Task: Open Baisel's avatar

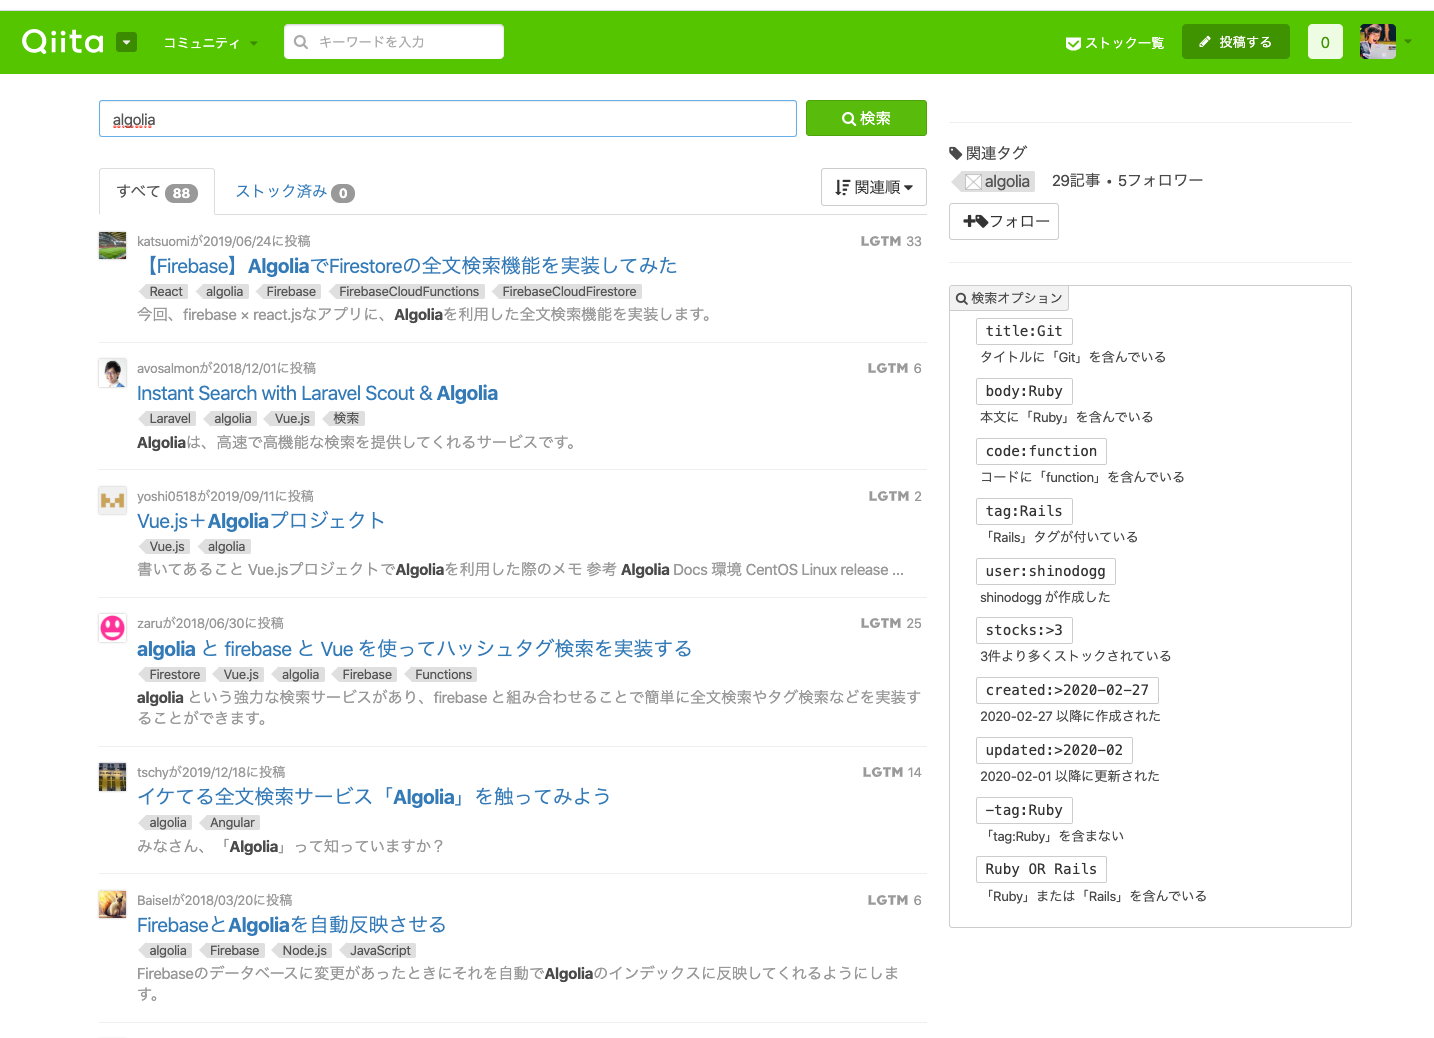Action: pyautogui.click(x=112, y=904)
